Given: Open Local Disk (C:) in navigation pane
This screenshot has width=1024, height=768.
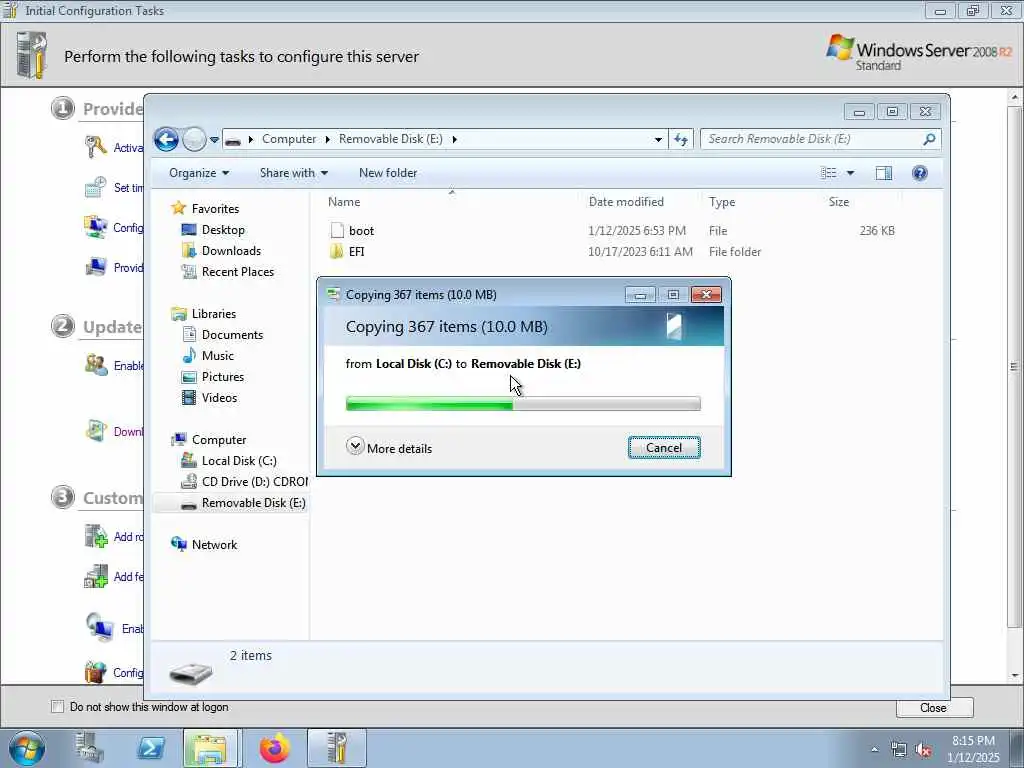Looking at the screenshot, I should tap(239, 461).
